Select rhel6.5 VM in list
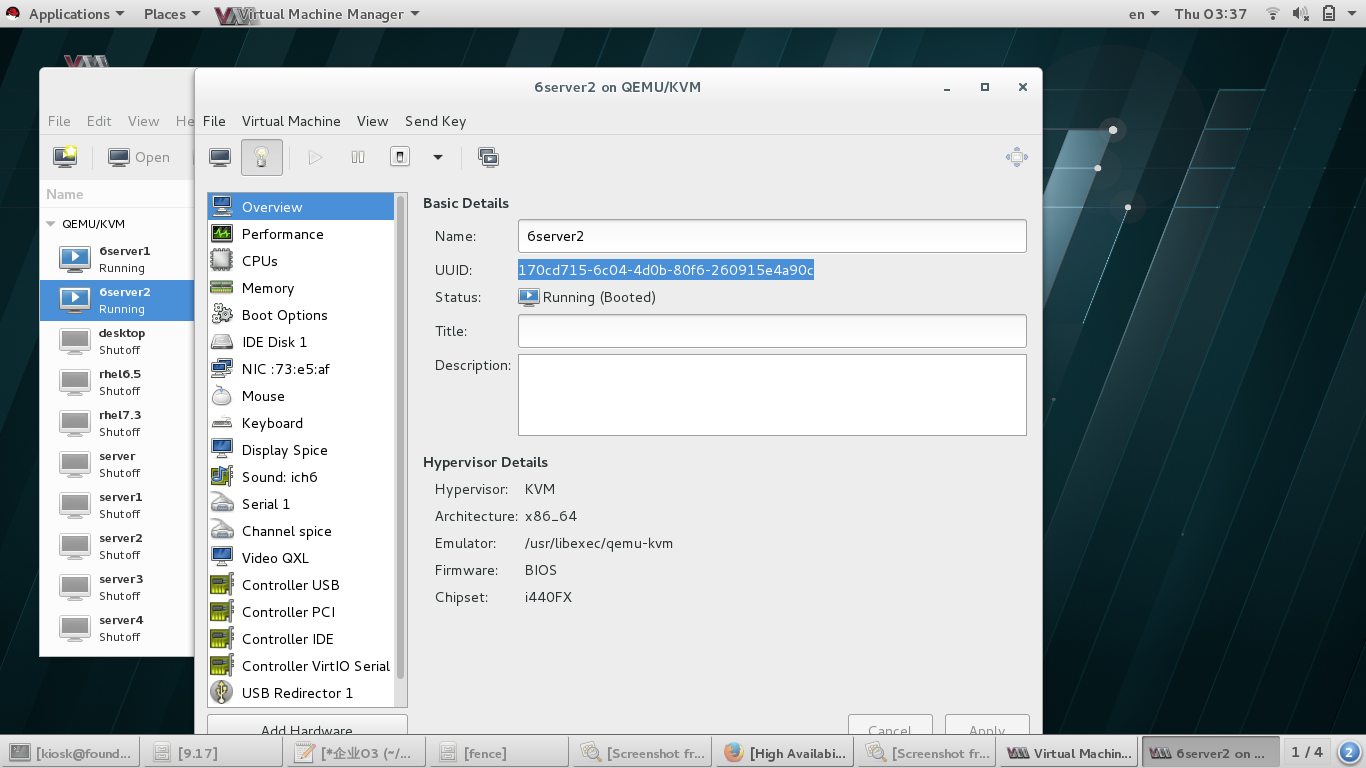The height and width of the screenshot is (768, 1366). tap(116, 382)
